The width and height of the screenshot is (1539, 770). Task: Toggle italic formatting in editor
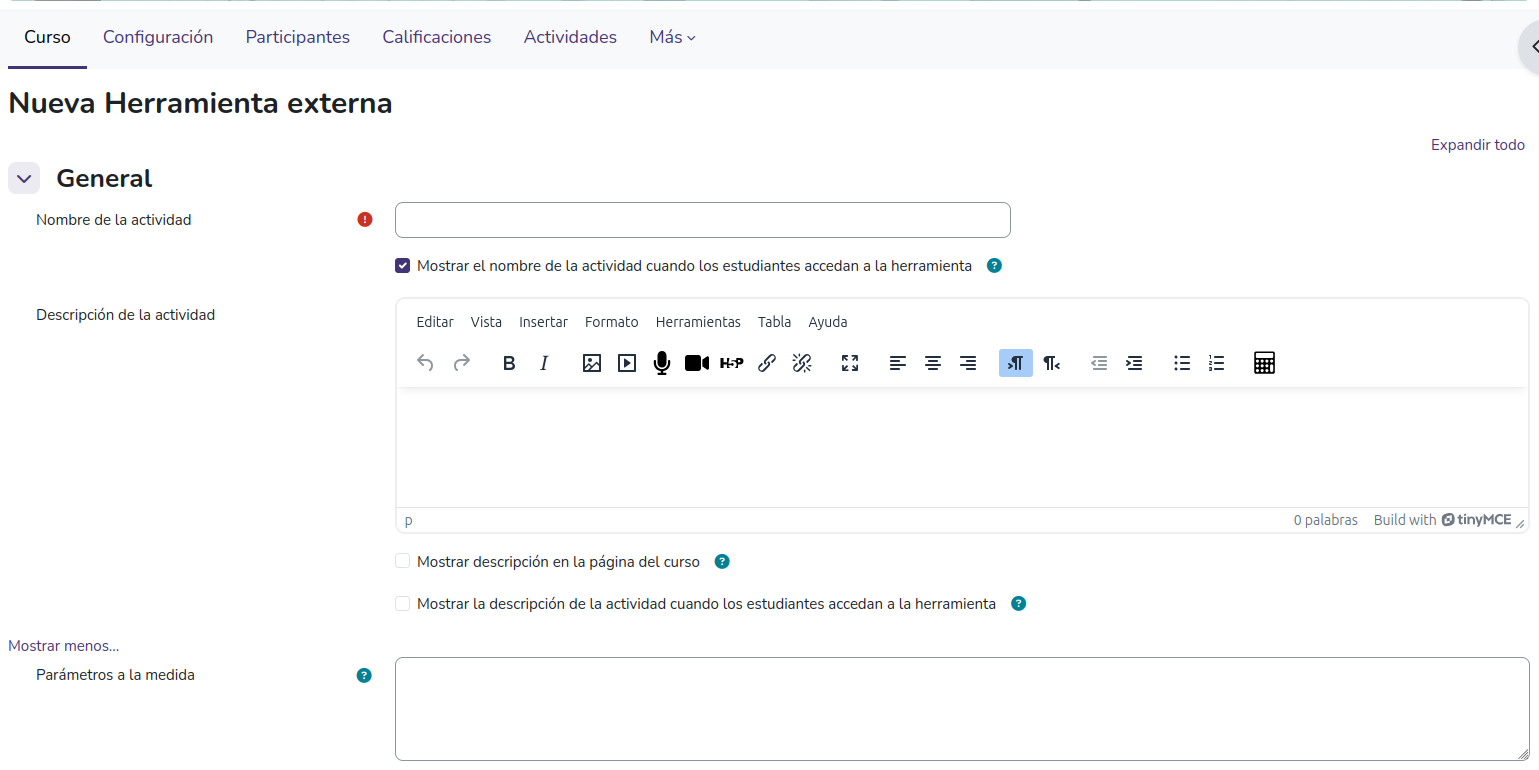(x=544, y=363)
